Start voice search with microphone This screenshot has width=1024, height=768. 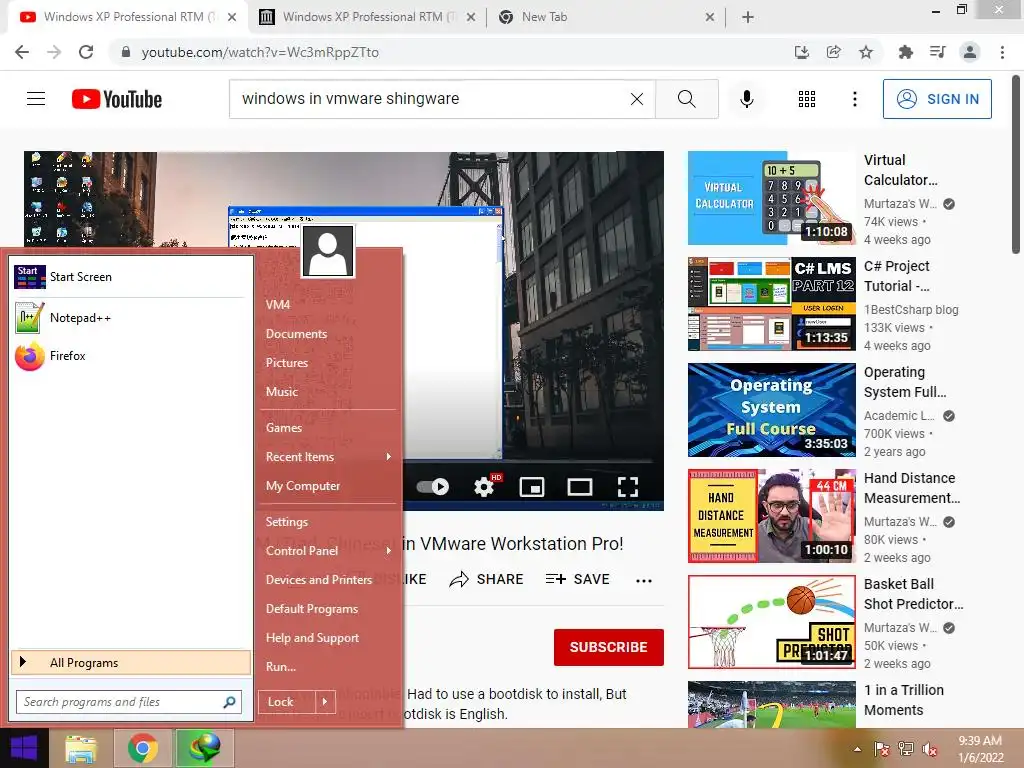(746, 99)
